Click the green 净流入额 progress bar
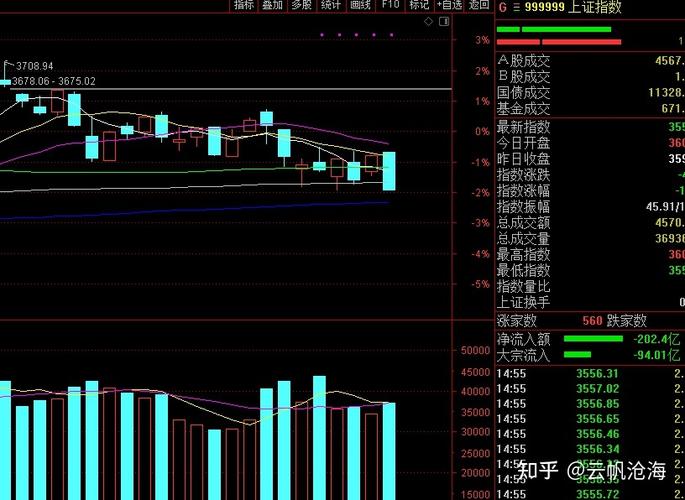The width and height of the screenshot is (685, 500). point(593,339)
